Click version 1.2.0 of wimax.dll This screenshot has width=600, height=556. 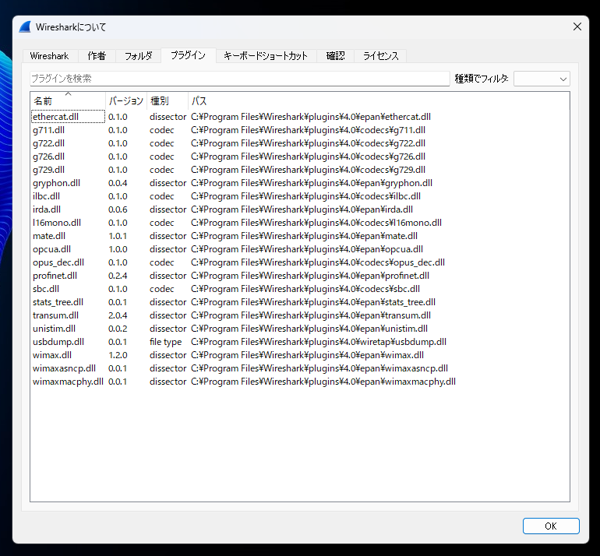click(x=118, y=355)
